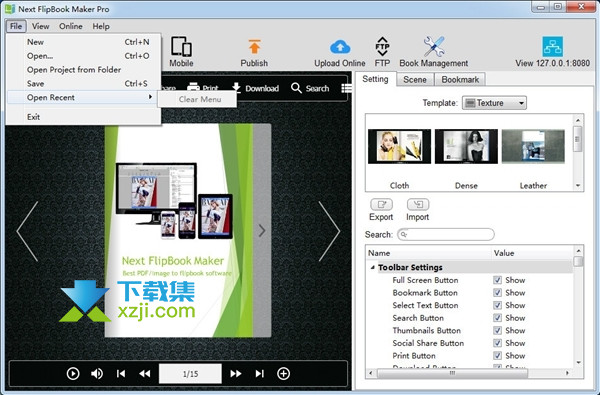Toggle Social Share Button Show checkbox

497,343
